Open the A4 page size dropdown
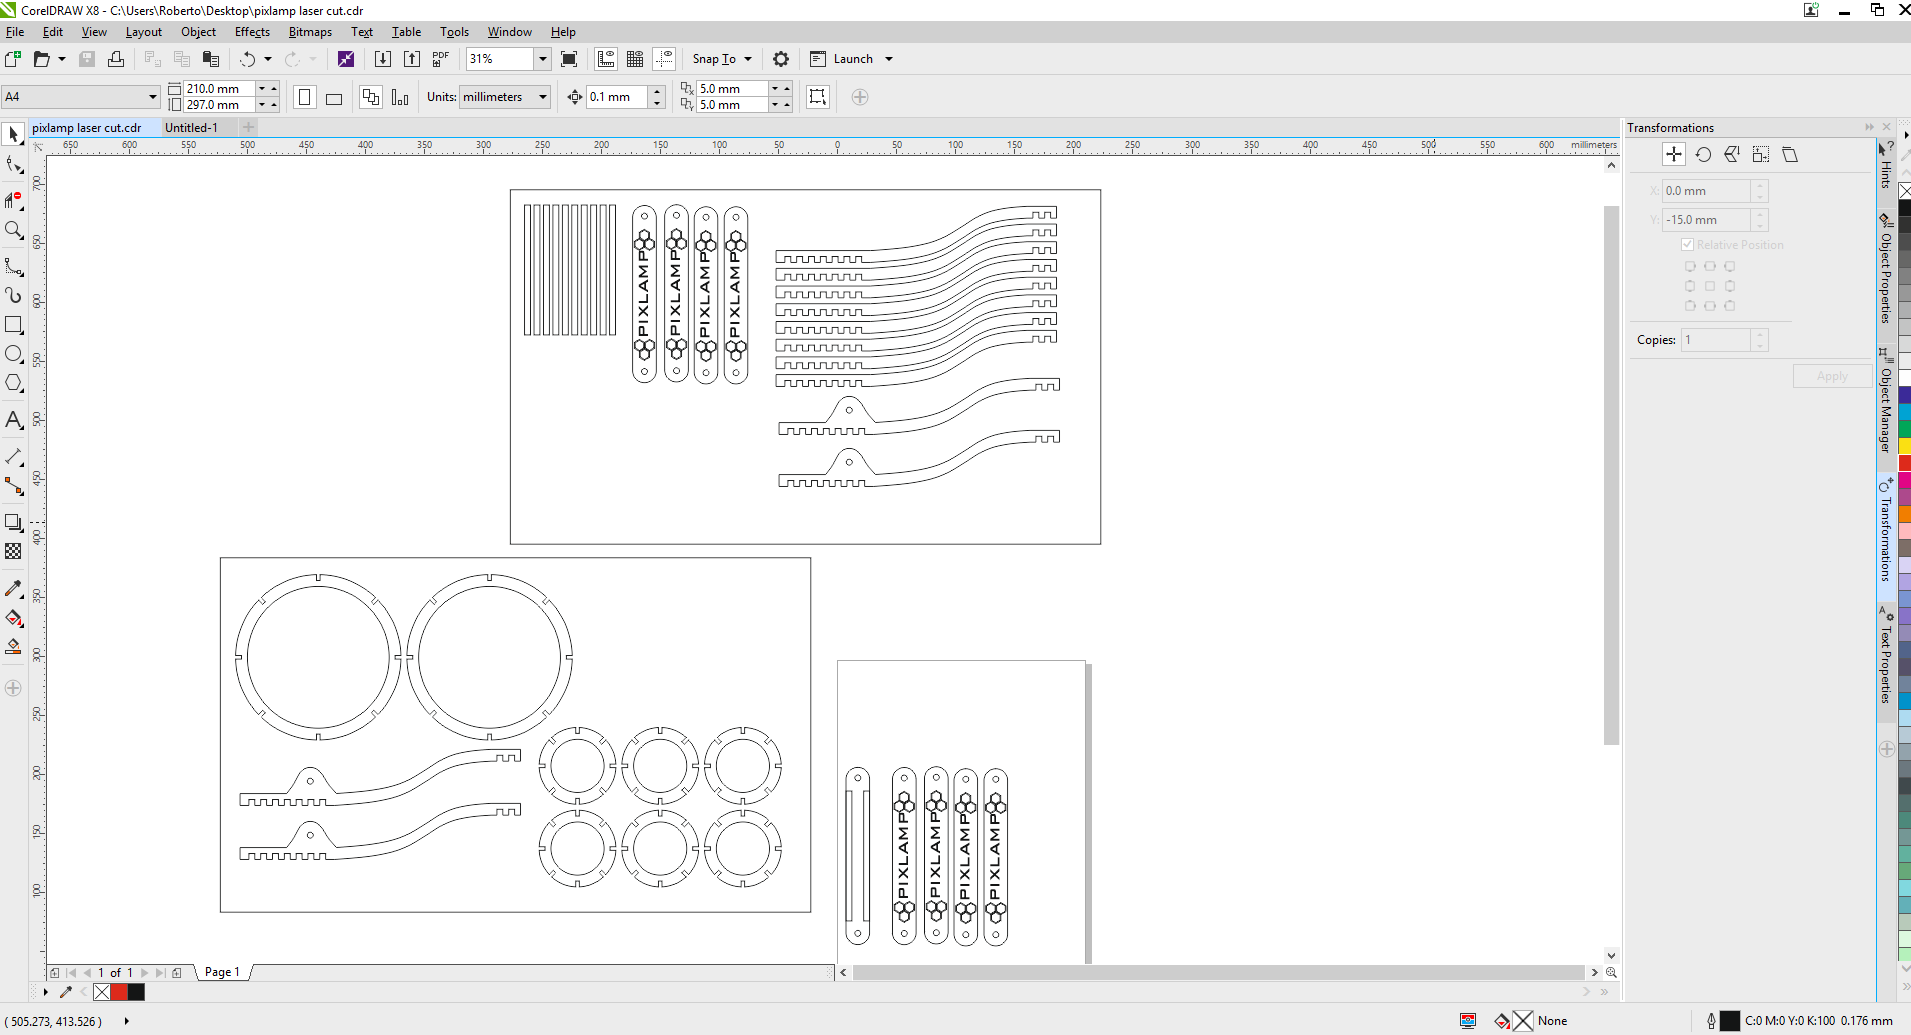The width and height of the screenshot is (1911, 1035). pos(153,97)
